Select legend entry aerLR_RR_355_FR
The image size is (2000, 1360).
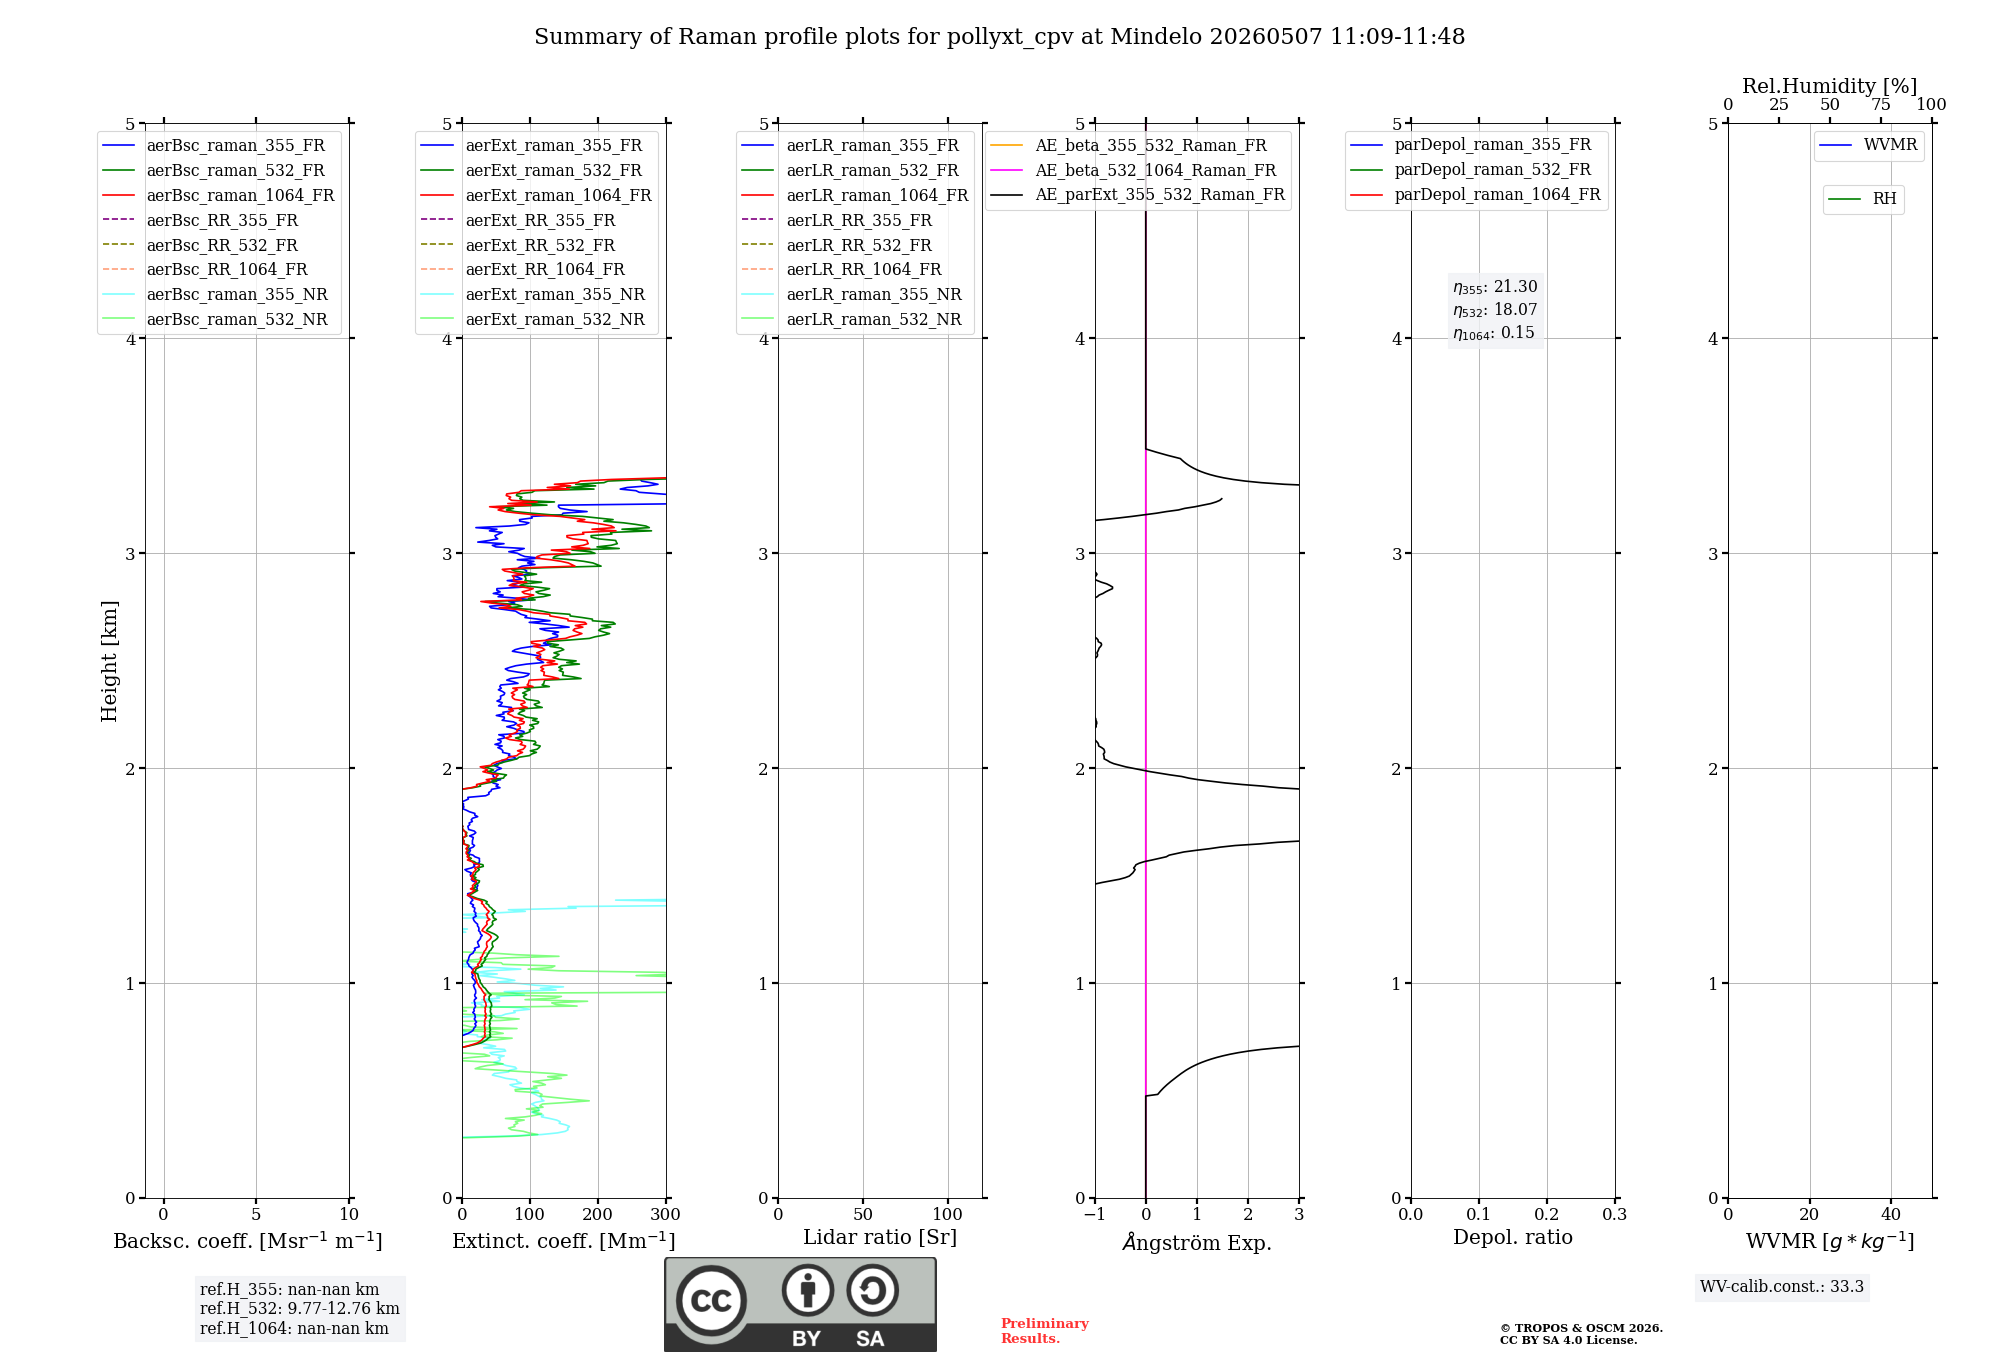coord(837,220)
